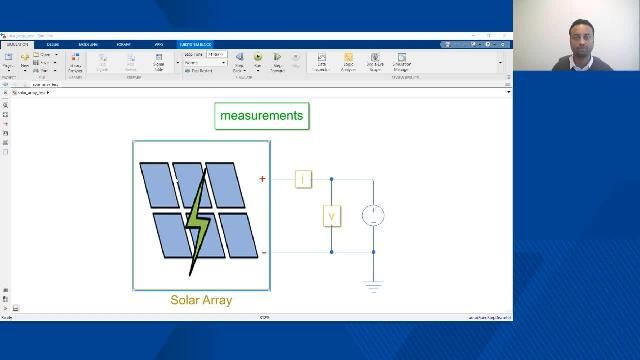Switch to the Modeling tab
The image size is (640, 360).
click(x=88, y=44)
